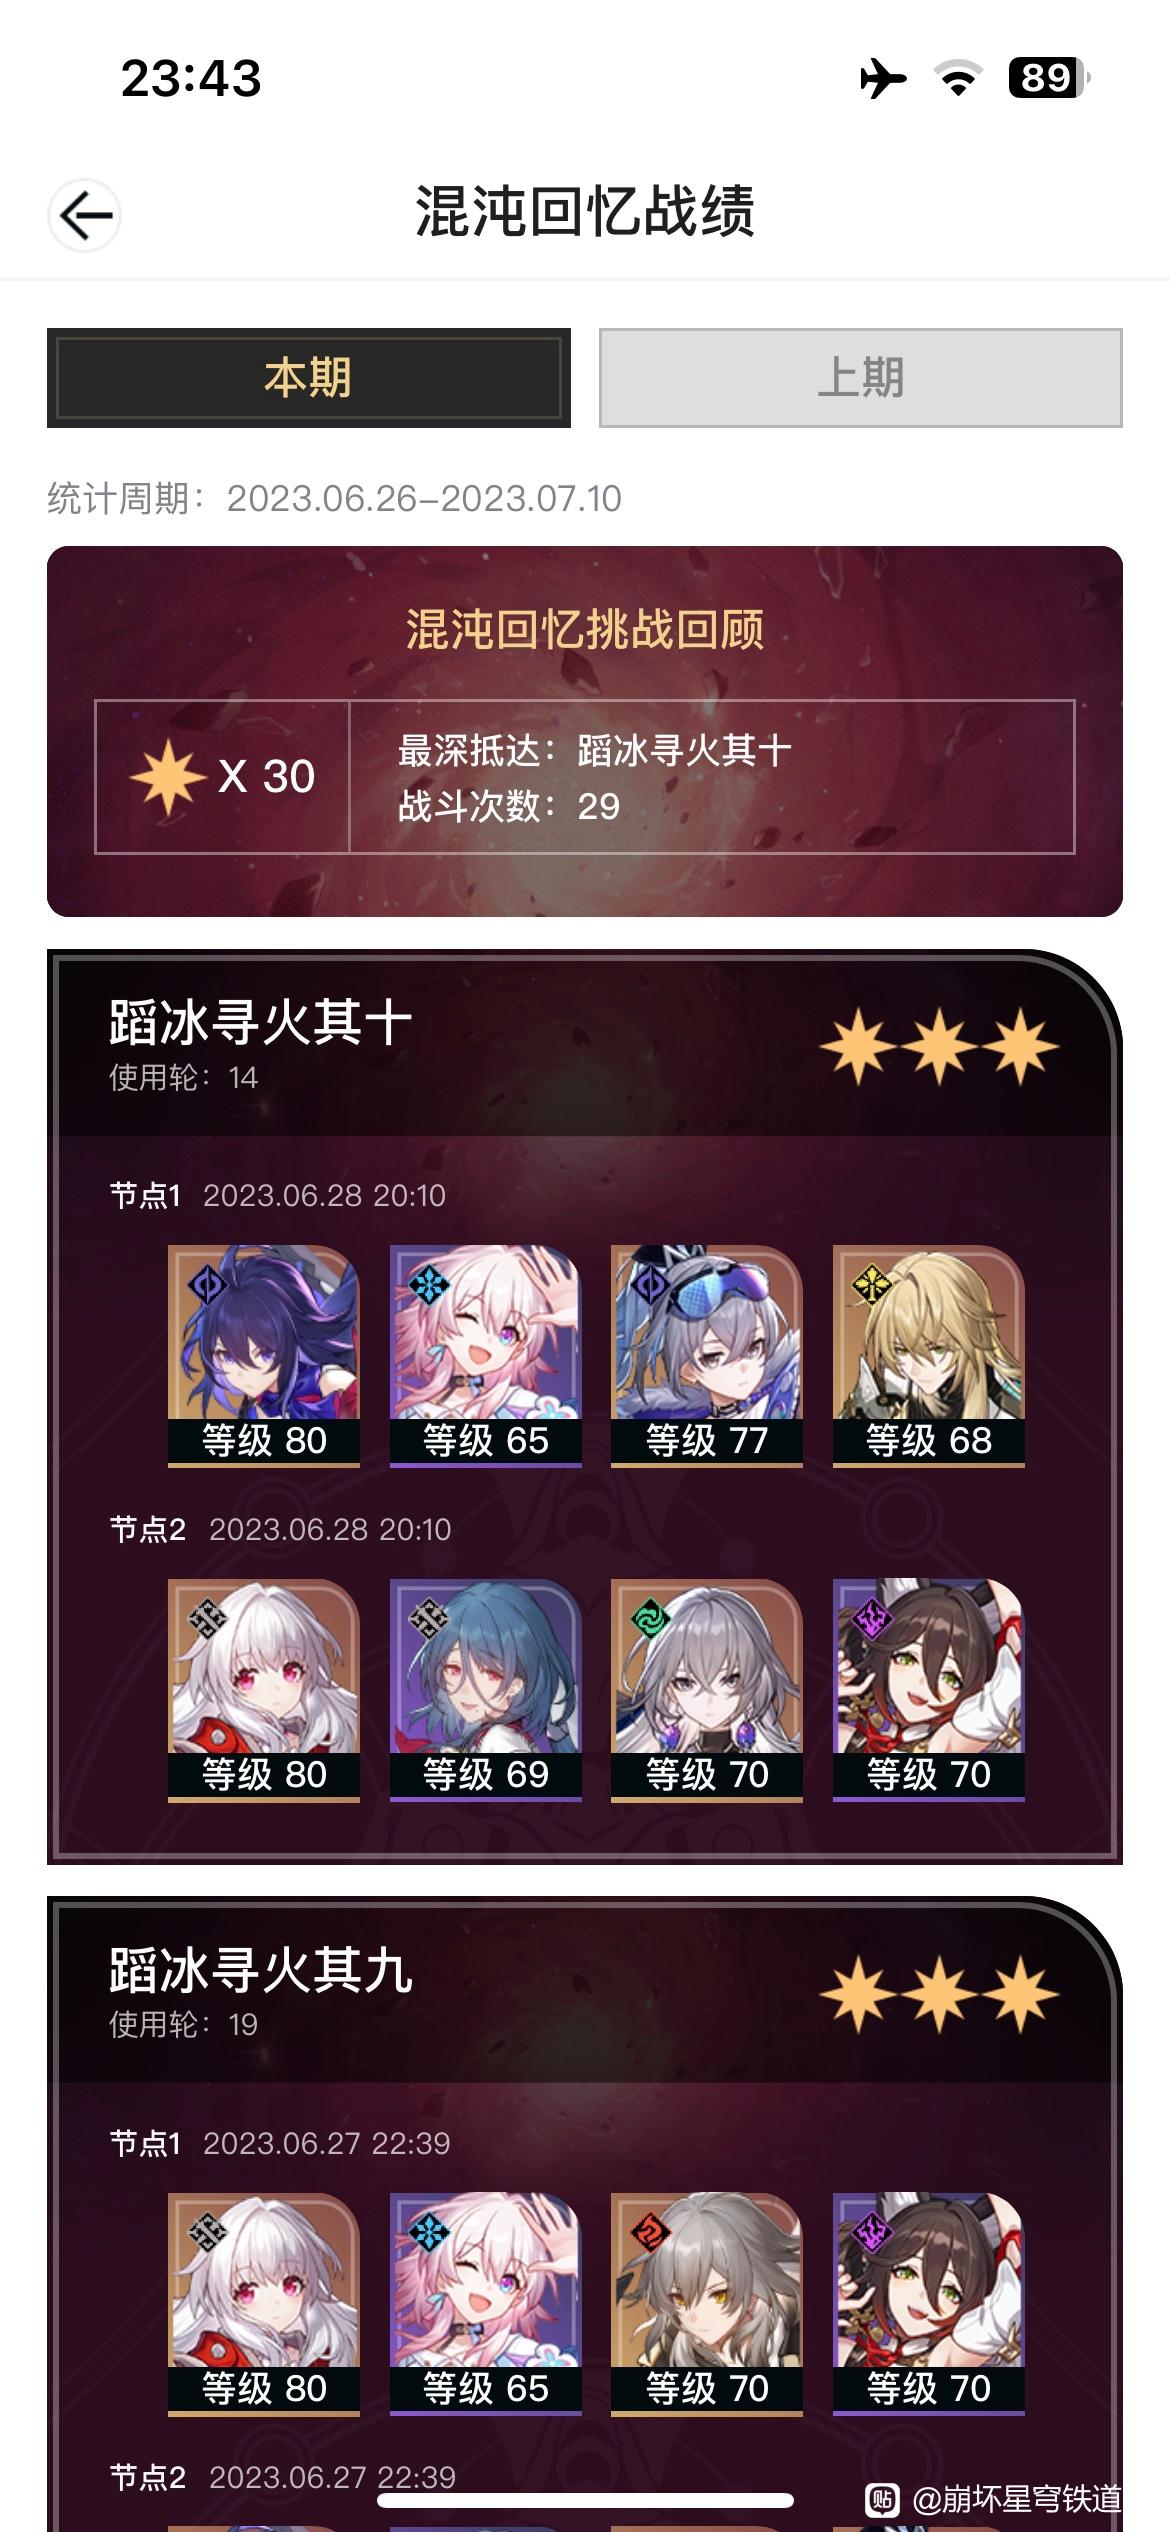Select the level 80 Seele portrait in 其十 节点1

point(264,1355)
